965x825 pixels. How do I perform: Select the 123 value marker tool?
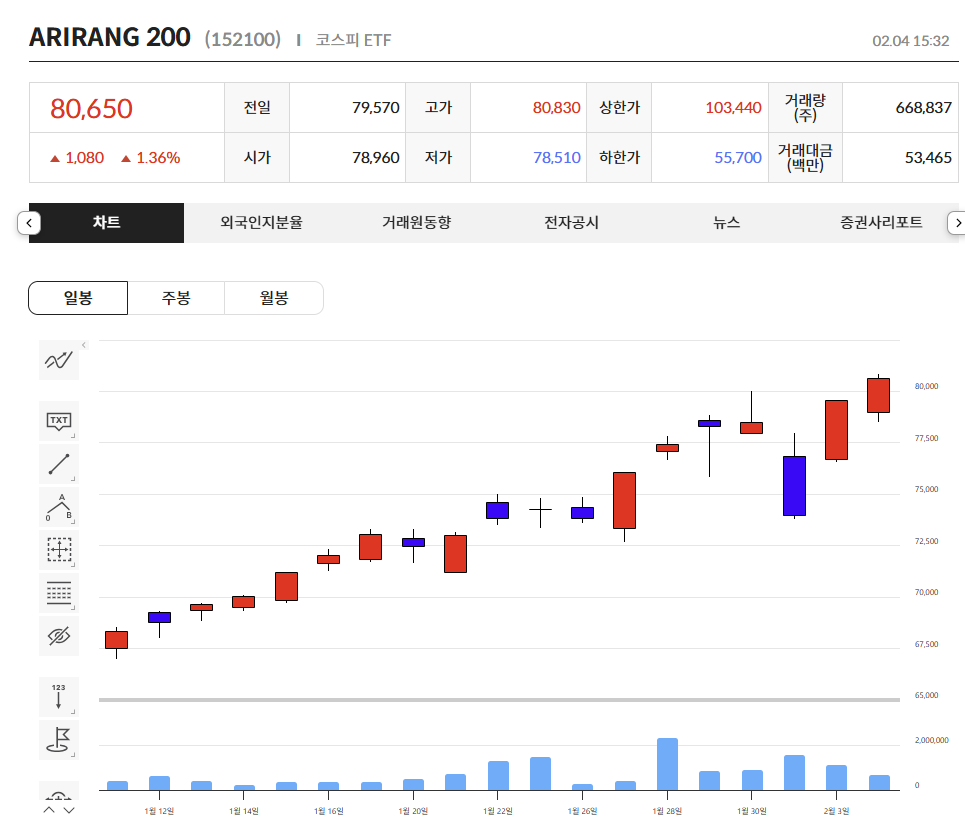(59, 696)
